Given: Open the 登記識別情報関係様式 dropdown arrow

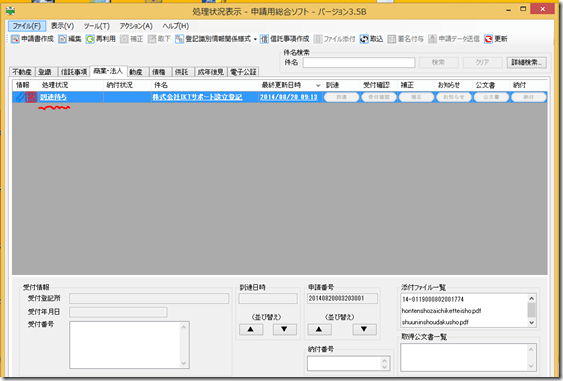Looking at the screenshot, I should pos(255,39).
